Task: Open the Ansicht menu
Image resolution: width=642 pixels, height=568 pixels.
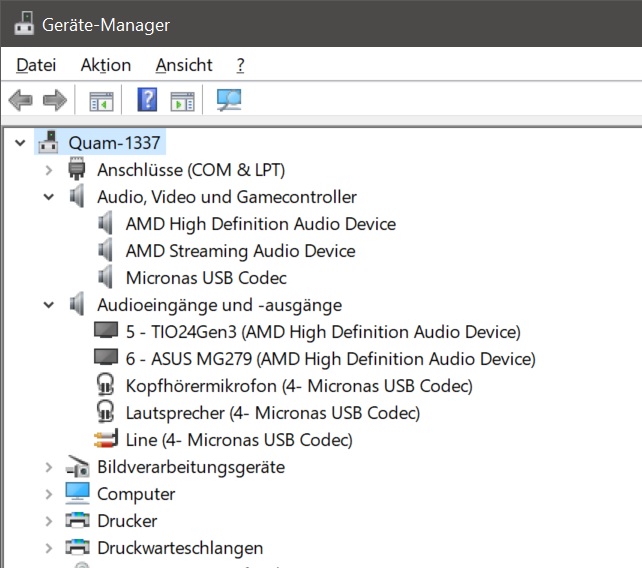Action: [184, 65]
